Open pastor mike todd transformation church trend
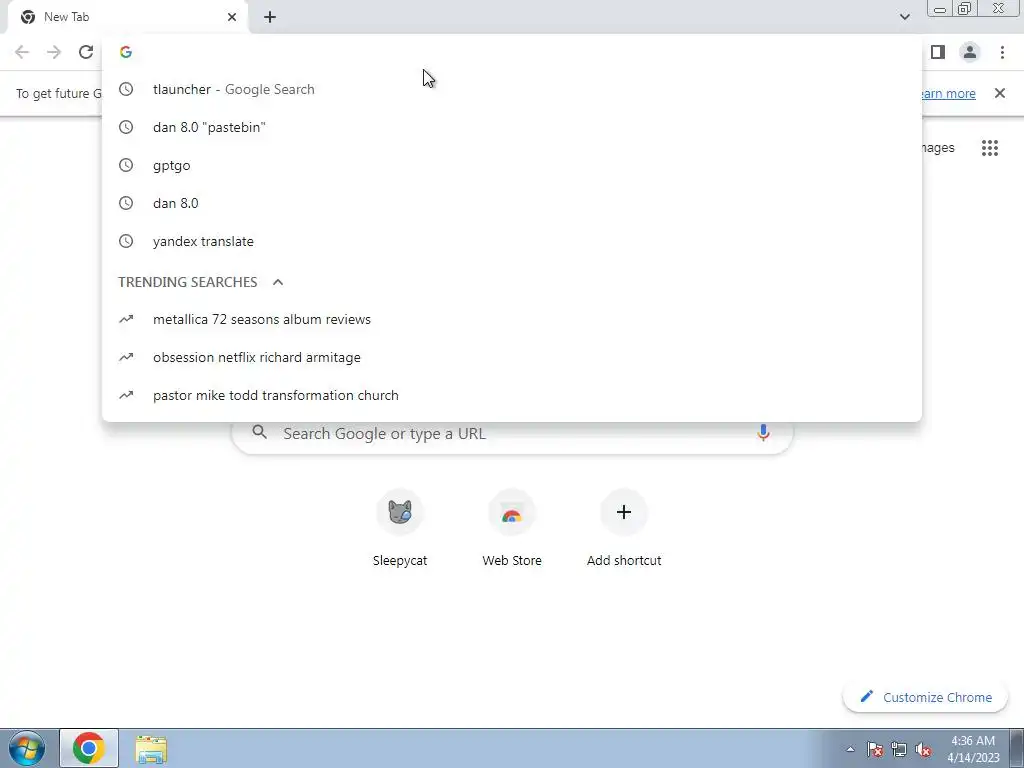 point(512,395)
